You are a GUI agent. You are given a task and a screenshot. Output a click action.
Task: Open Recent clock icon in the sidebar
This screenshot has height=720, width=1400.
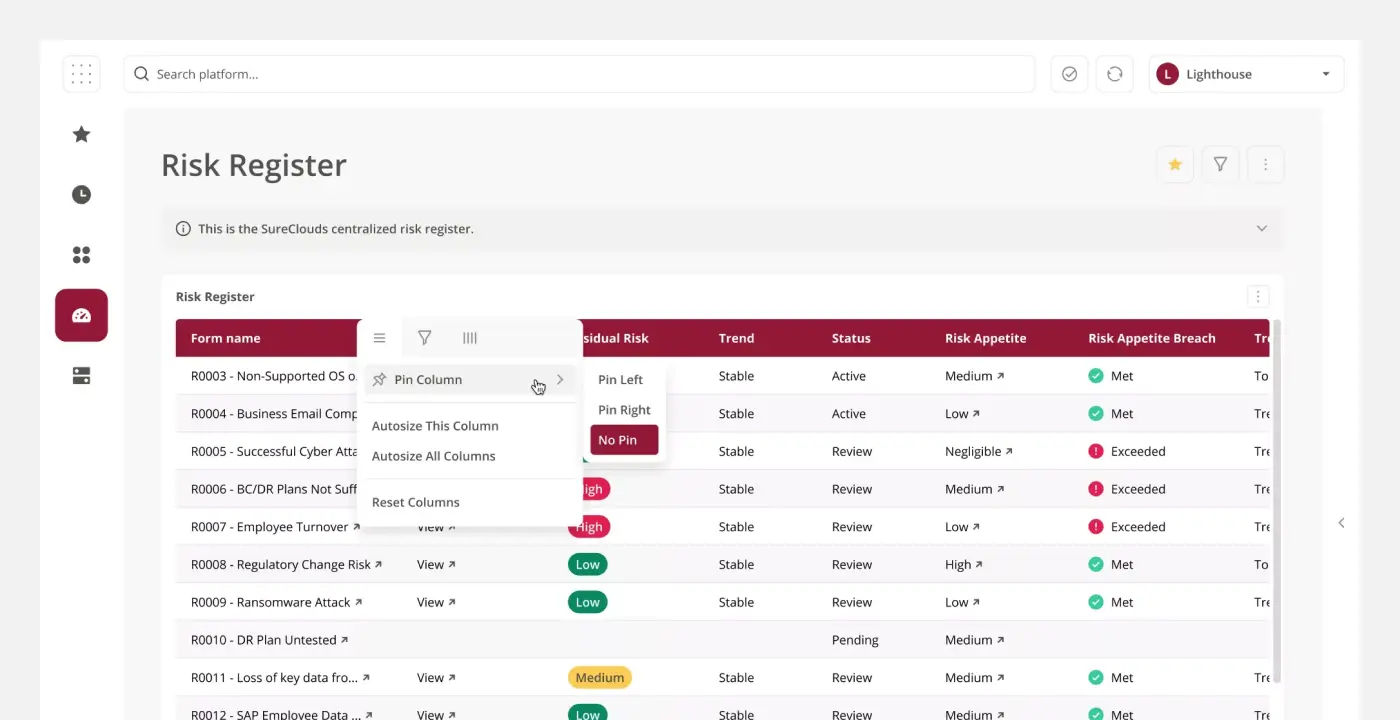point(81,195)
